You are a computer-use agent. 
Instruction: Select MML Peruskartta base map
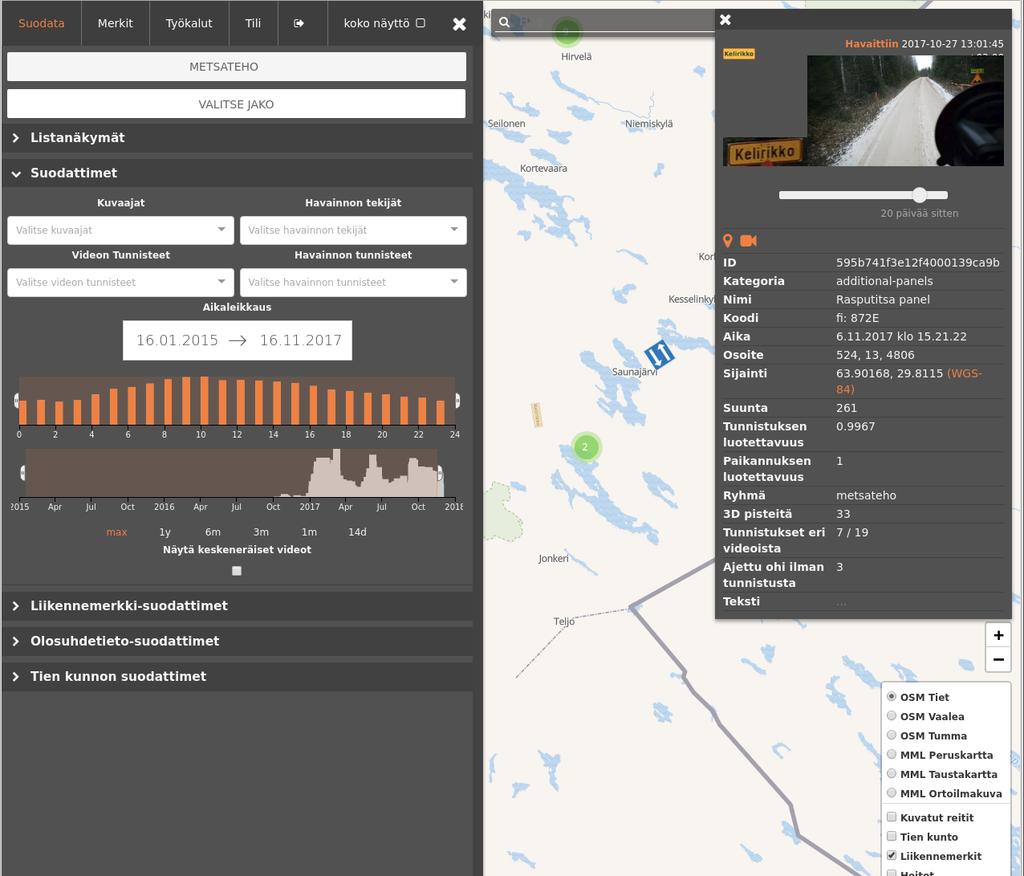(x=891, y=754)
